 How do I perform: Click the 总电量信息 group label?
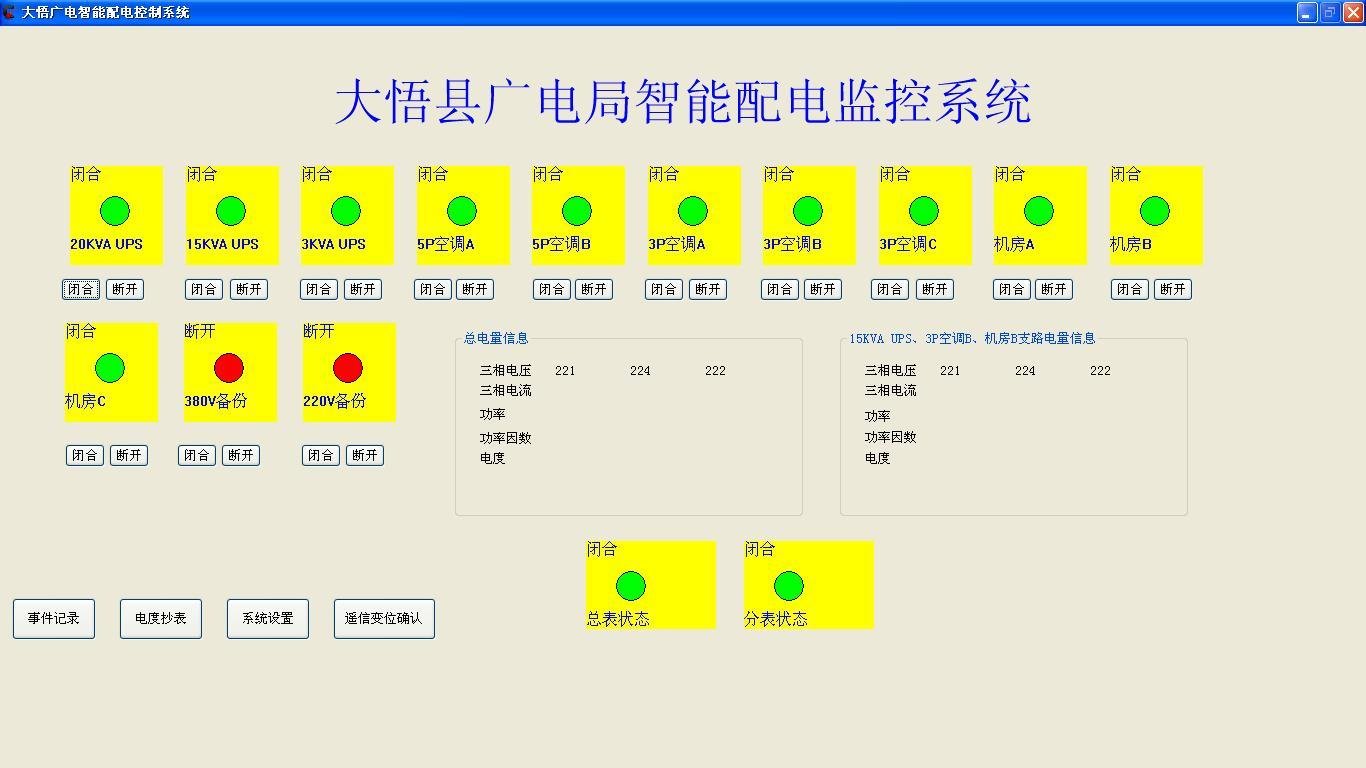click(x=496, y=338)
